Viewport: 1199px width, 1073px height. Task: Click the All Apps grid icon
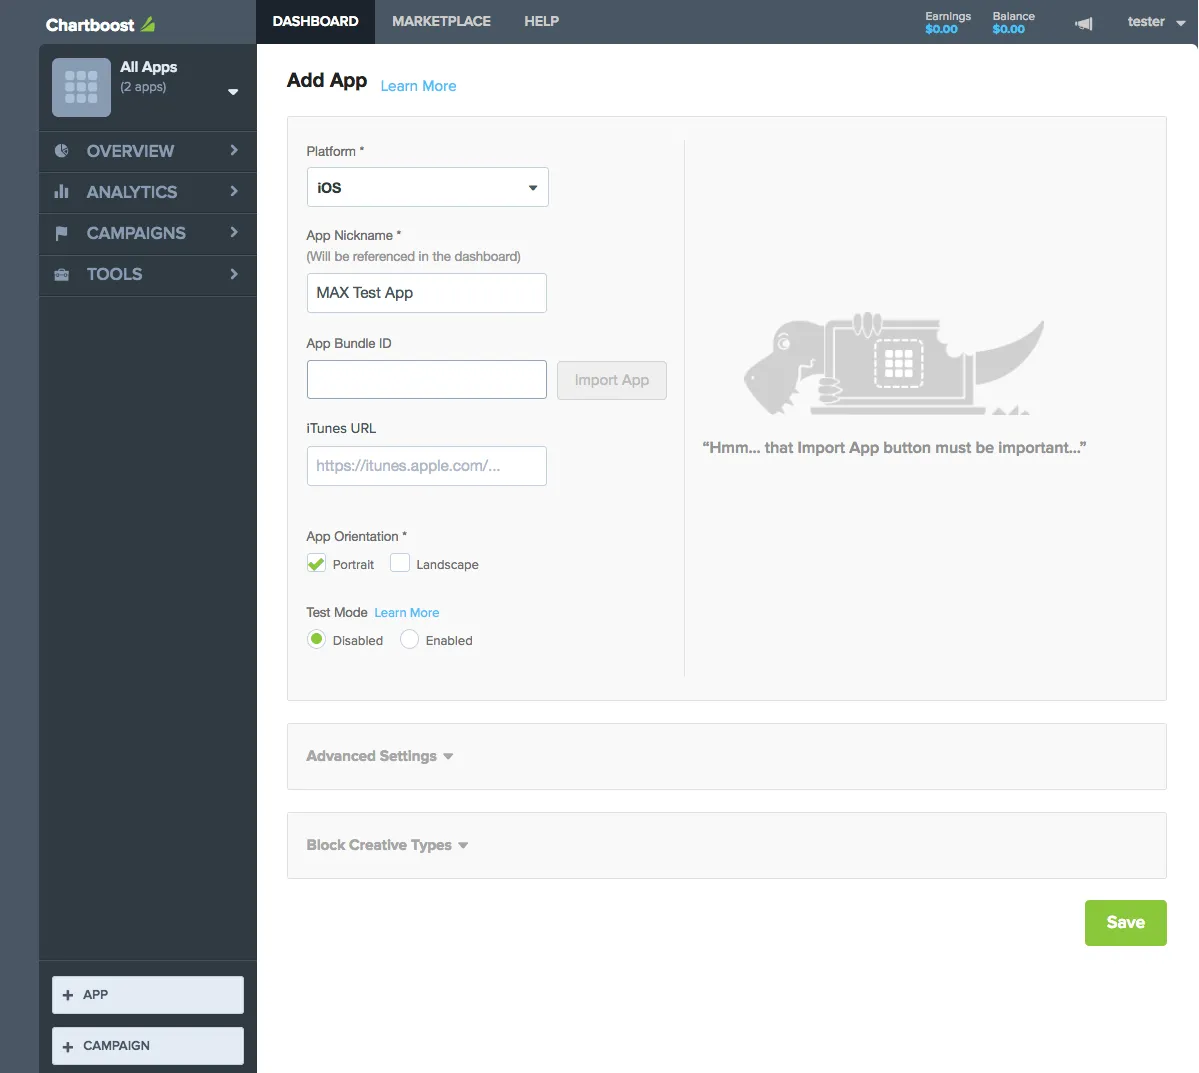coord(81,87)
